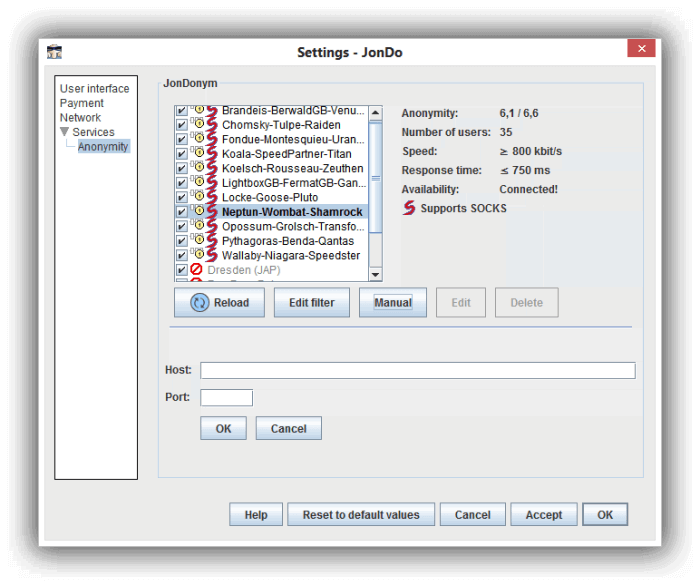The width and height of the screenshot is (700, 585).
Task: Click the cascade list scrollbar thumb
Action: [x=375, y=177]
